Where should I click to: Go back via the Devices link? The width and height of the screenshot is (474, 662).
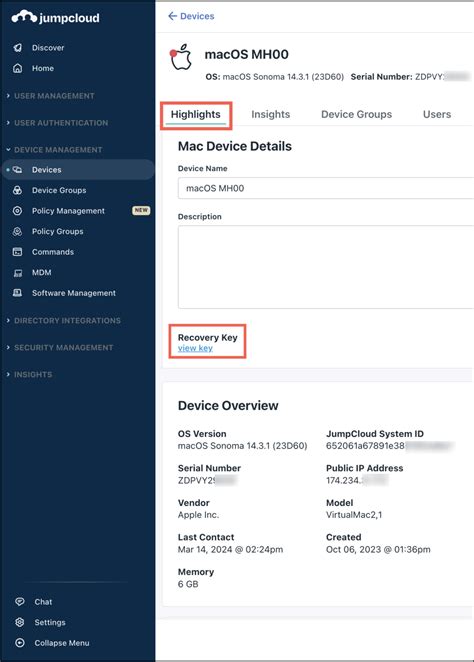(191, 16)
